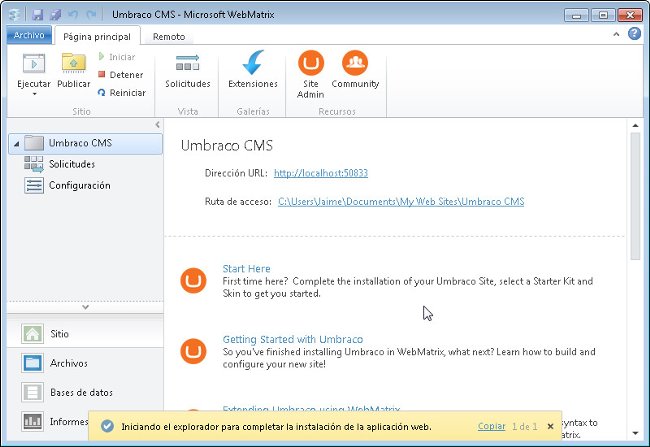Click Copiar in the notification bar
The width and height of the screenshot is (650, 447).
[491, 426]
